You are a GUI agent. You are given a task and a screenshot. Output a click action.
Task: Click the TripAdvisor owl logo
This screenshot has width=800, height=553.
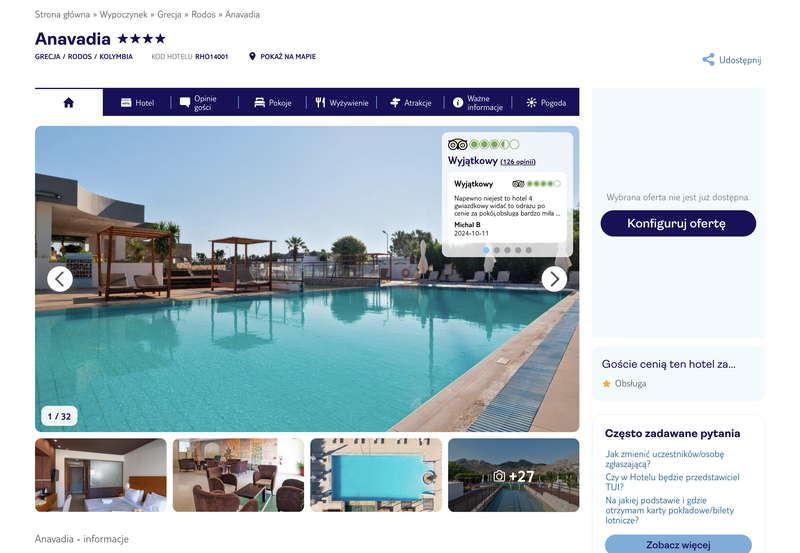(x=458, y=144)
